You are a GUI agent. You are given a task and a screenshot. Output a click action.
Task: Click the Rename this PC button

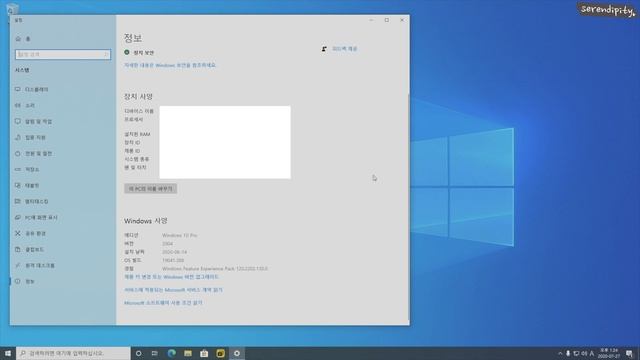tap(151, 189)
